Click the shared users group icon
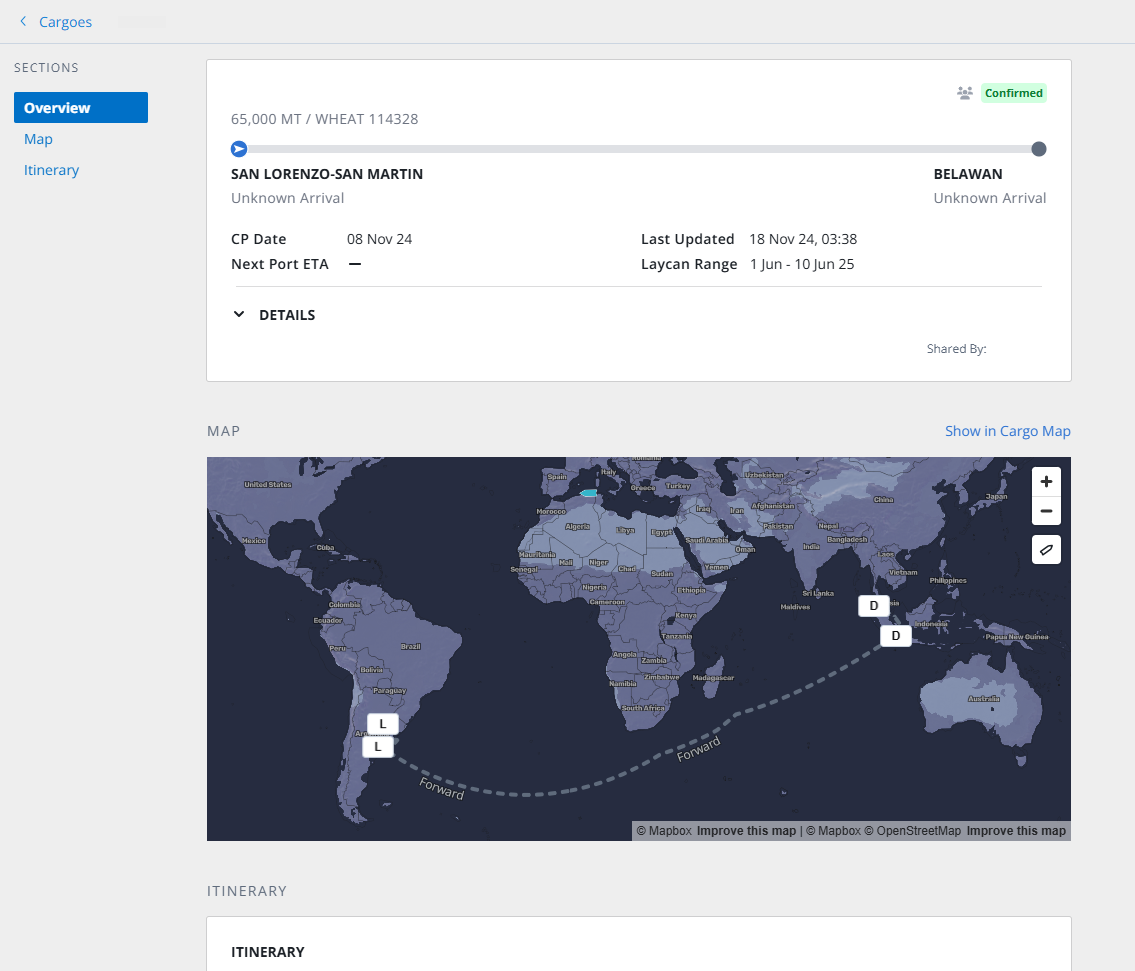Image resolution: width=1135 pixels, height=971 pixels. tap(964, 93)
